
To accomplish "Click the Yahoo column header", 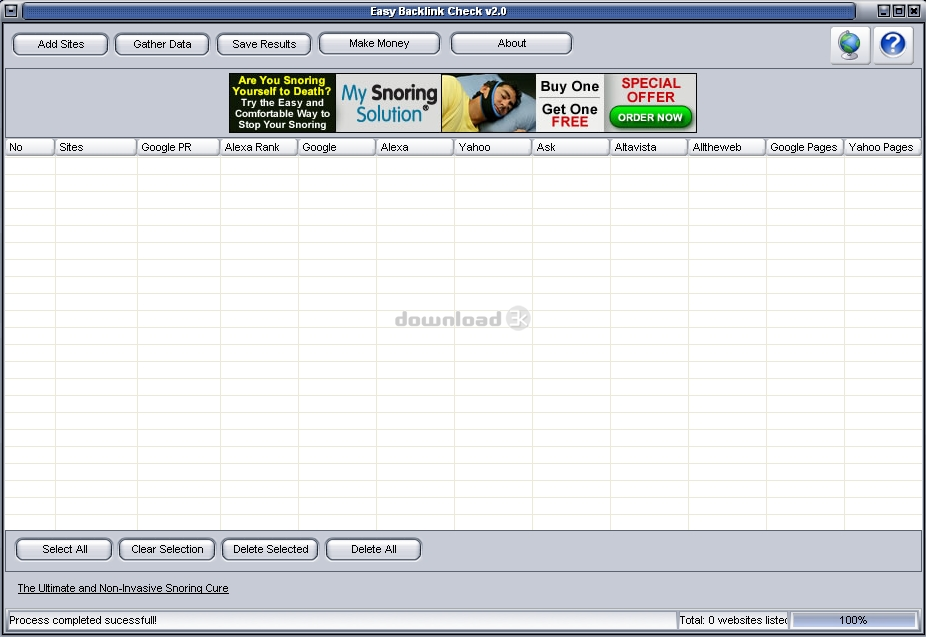I will 493,147.
